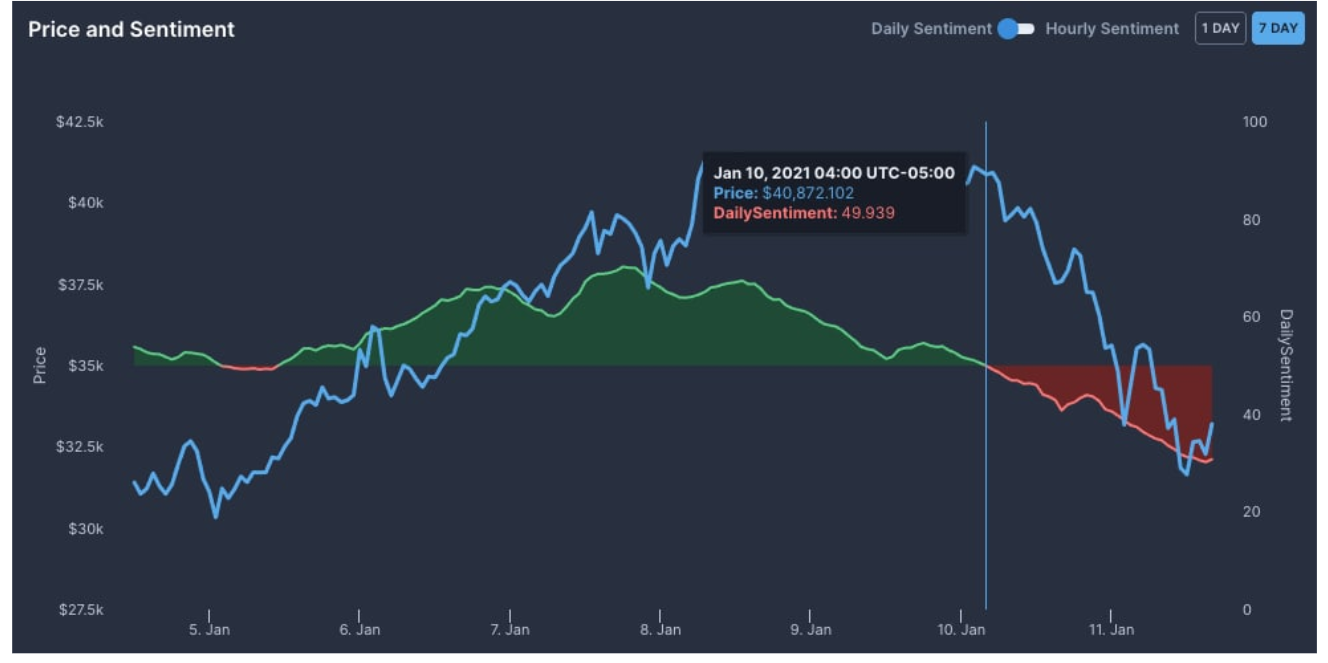Click the 5. Jan x-axis tick label
This screenshot has height=663, width=1328.
[209, 630]
